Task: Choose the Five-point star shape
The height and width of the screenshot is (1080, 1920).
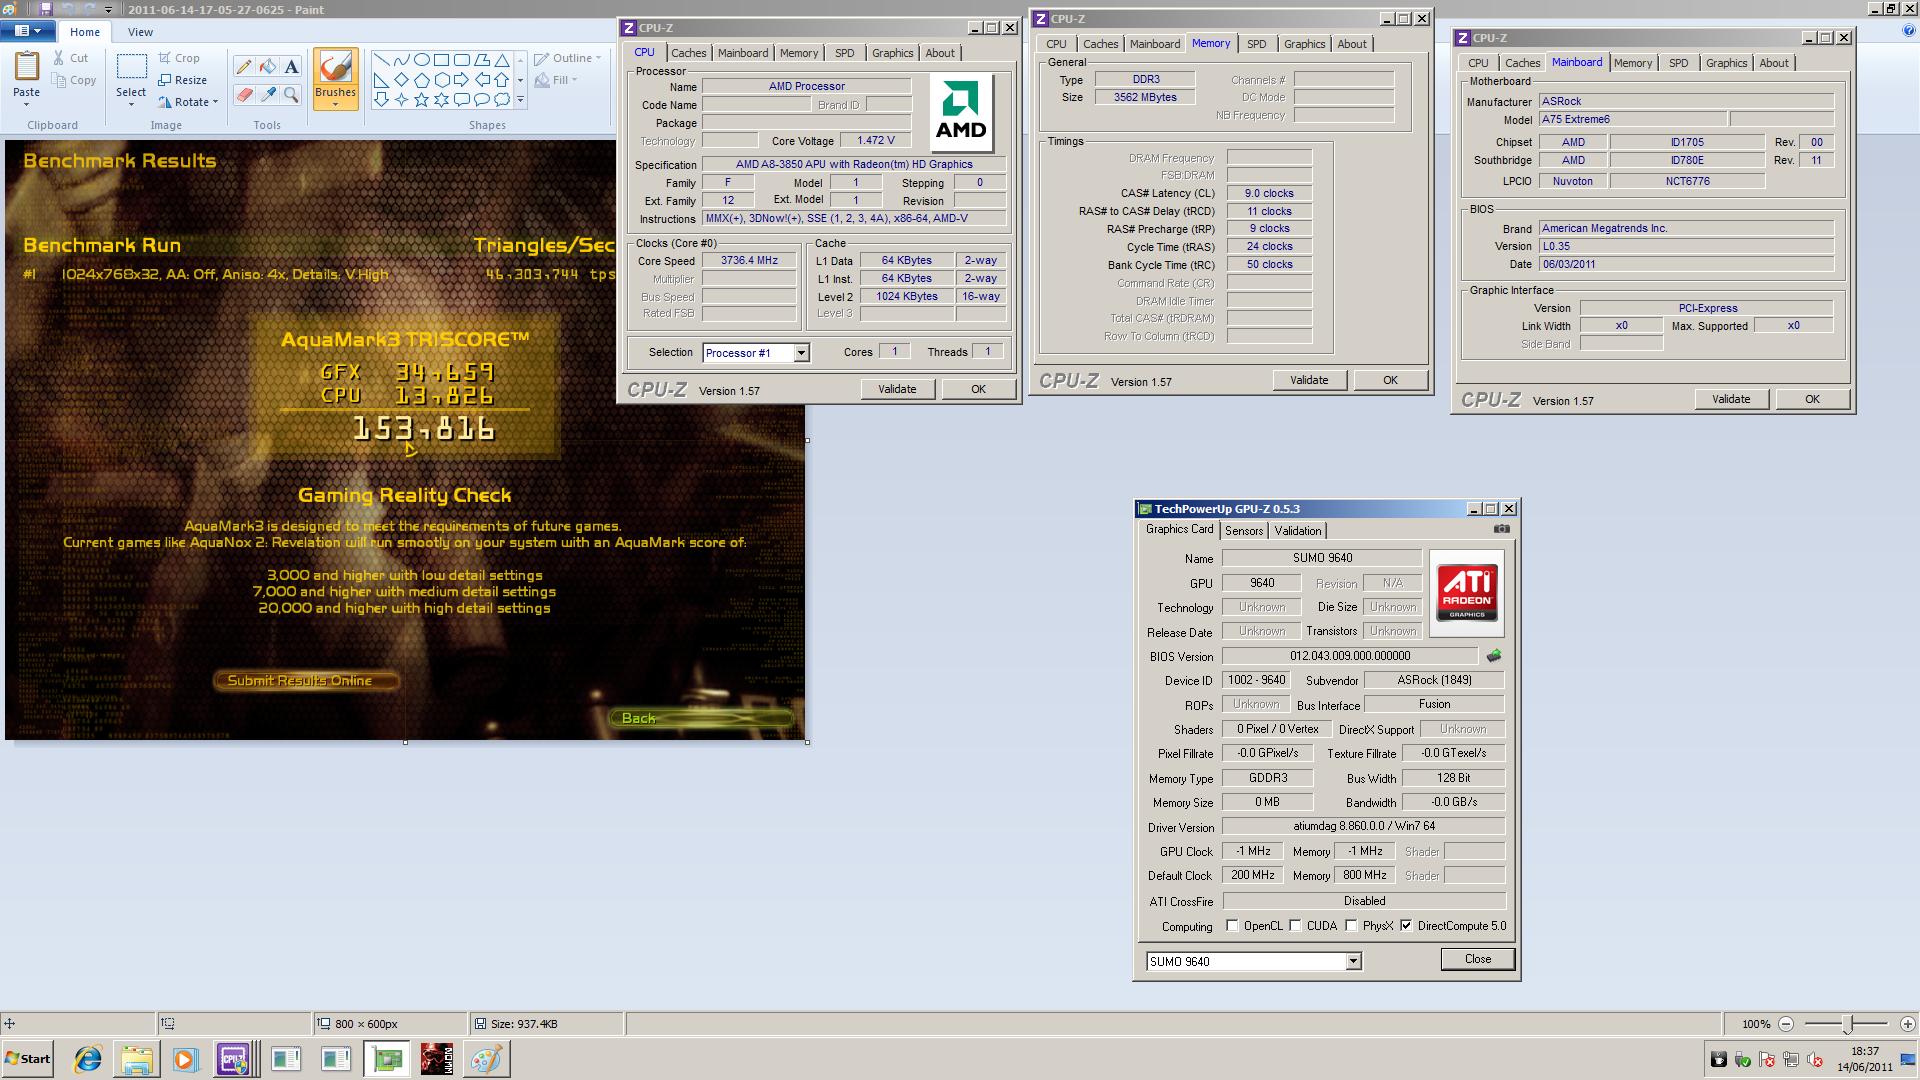Action: [421, 99]
